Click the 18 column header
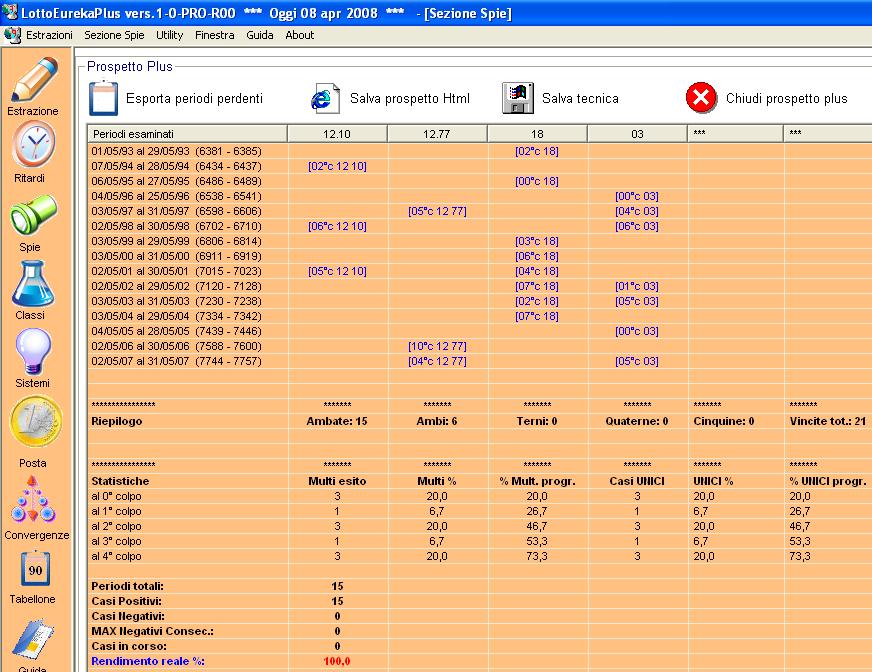This screenshot has height=672, width=872. pos(537,134)
